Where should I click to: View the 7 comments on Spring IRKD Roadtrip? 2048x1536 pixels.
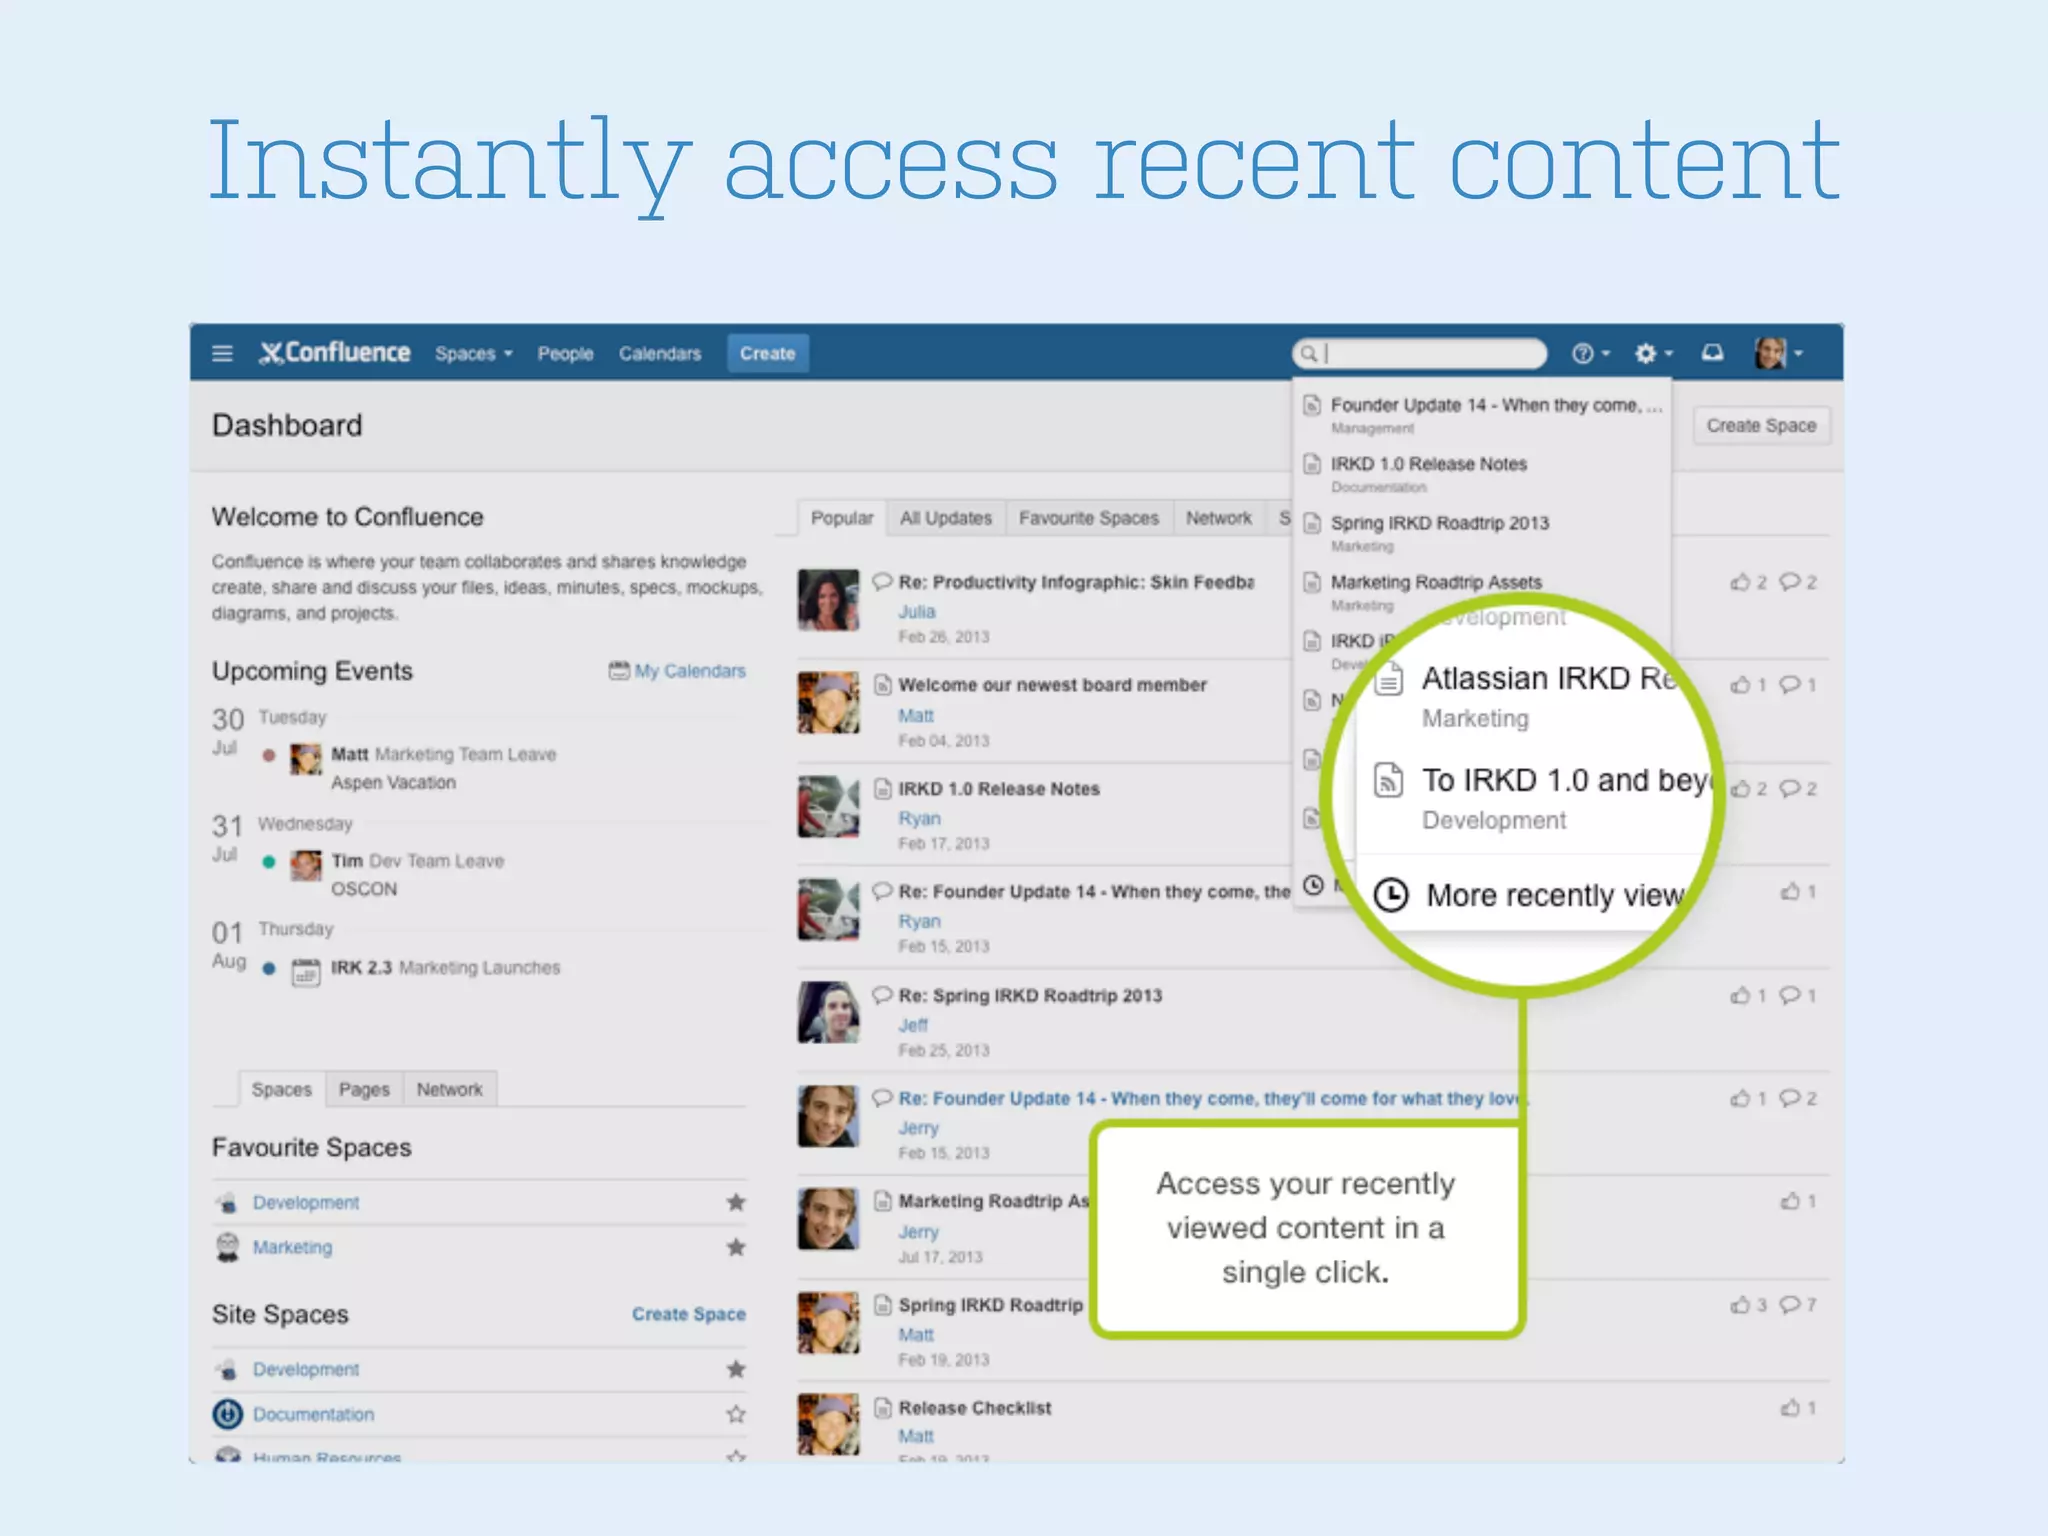coord(1797,1305)
